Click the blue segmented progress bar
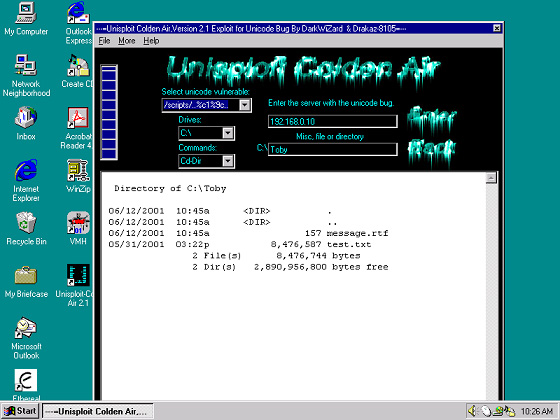 109,112
